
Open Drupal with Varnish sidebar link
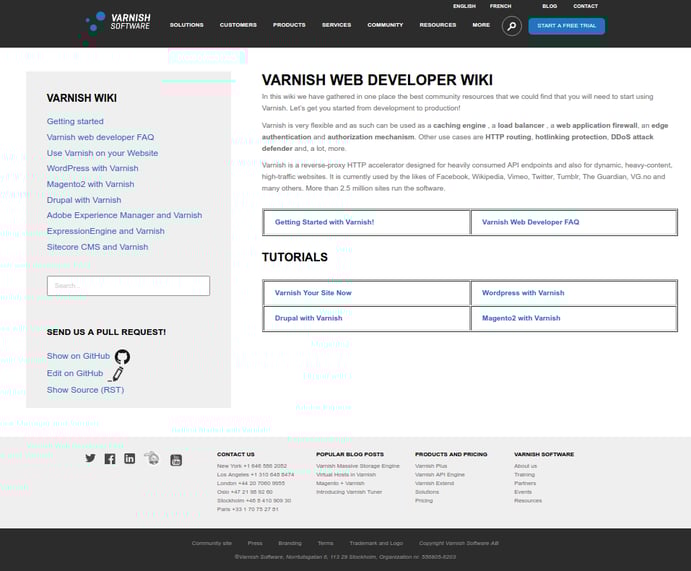[x=84, y=200]
